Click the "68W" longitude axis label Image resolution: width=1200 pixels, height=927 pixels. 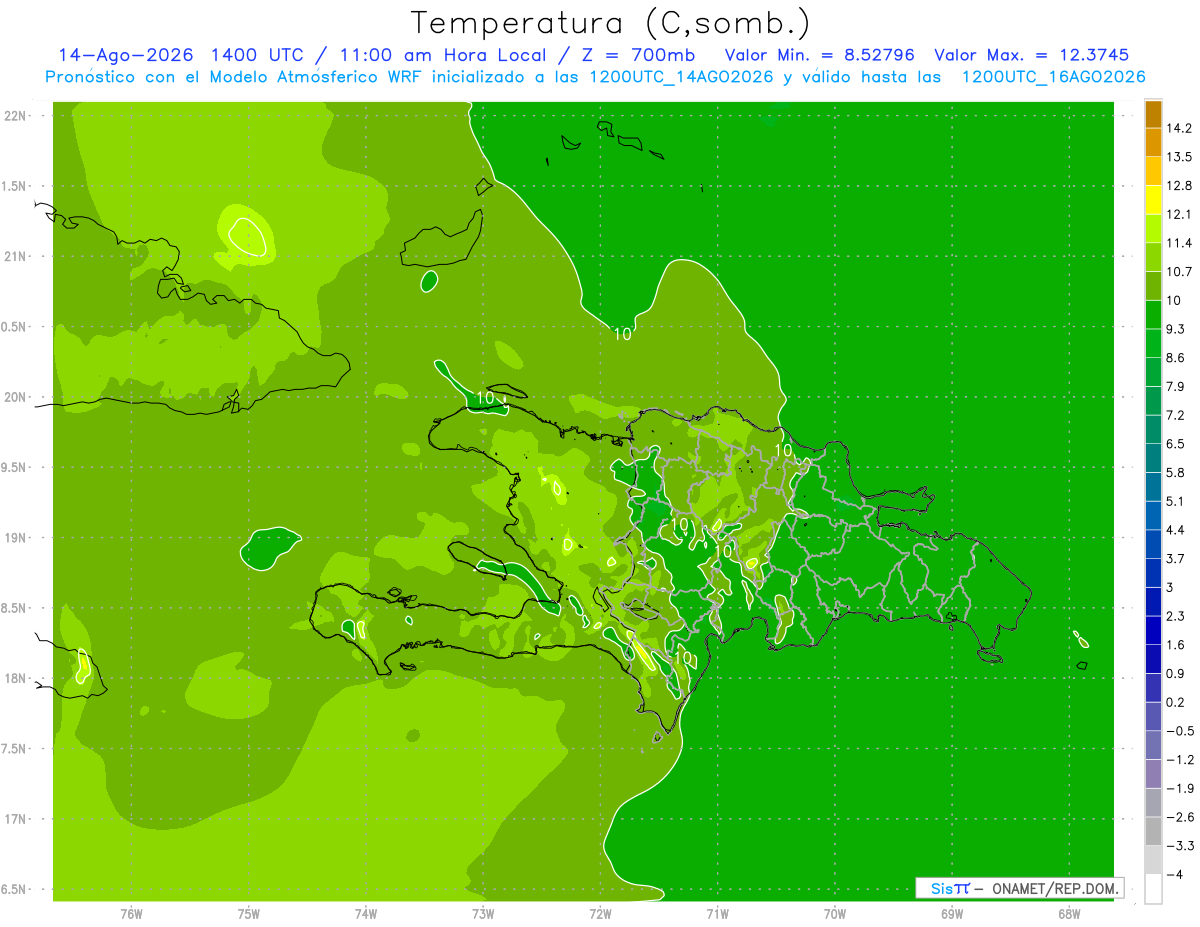pyautogui.click(x=1068, y=914)
